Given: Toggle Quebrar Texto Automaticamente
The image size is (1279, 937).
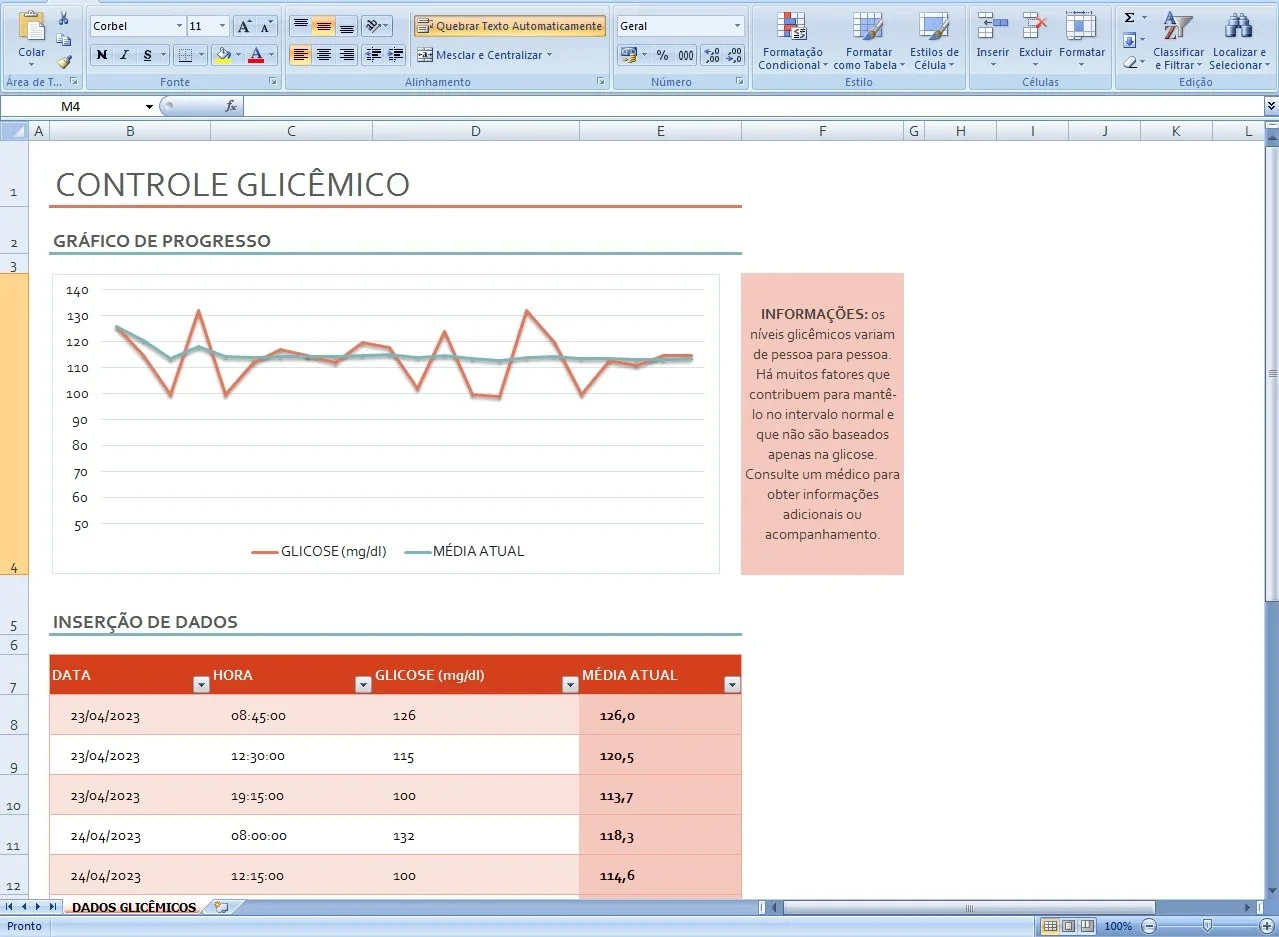Looking at the screenshot, I should [509, 26].
